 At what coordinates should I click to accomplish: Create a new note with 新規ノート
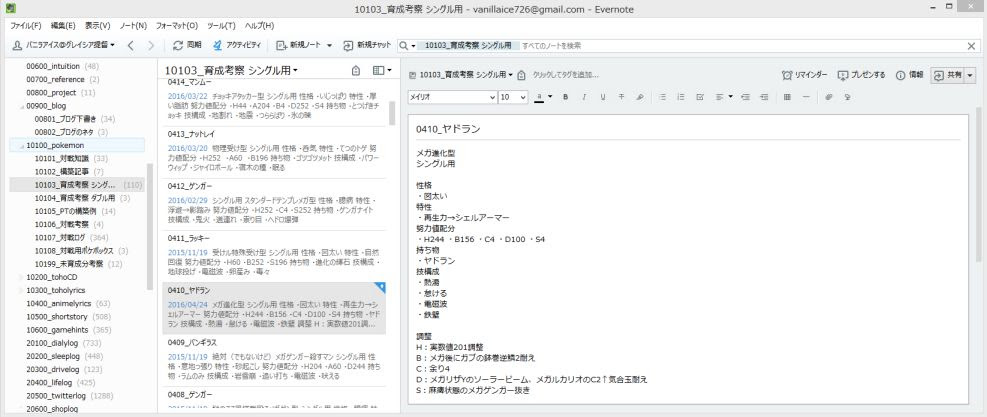(298, 45)
